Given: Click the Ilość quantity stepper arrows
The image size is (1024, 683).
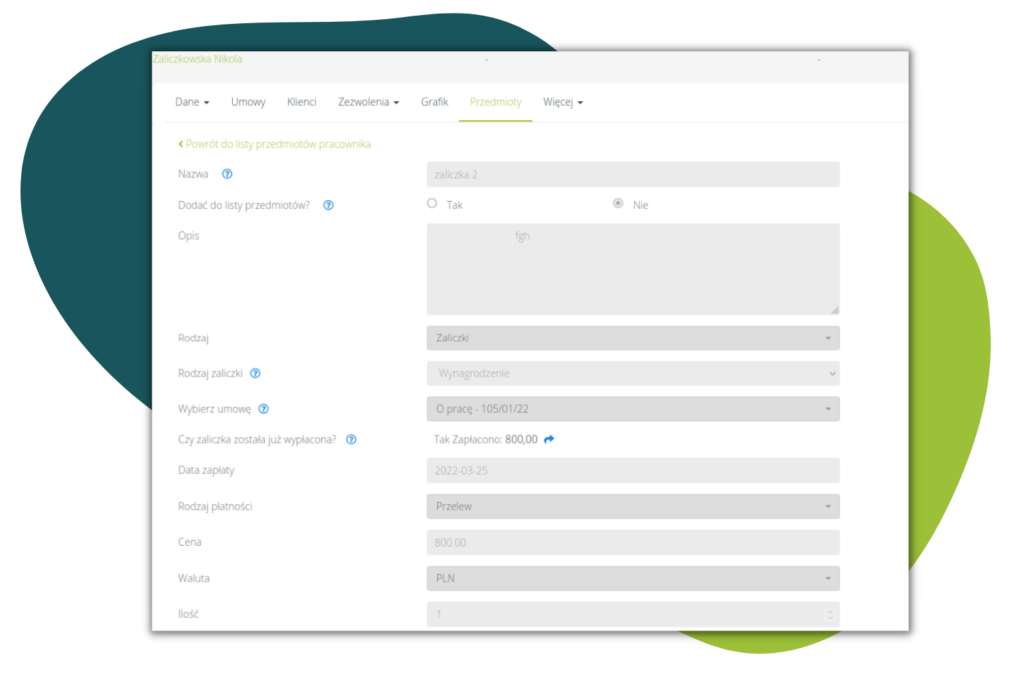Looking at the screenshot, I should pyautogui.click(x=829, y=614).
